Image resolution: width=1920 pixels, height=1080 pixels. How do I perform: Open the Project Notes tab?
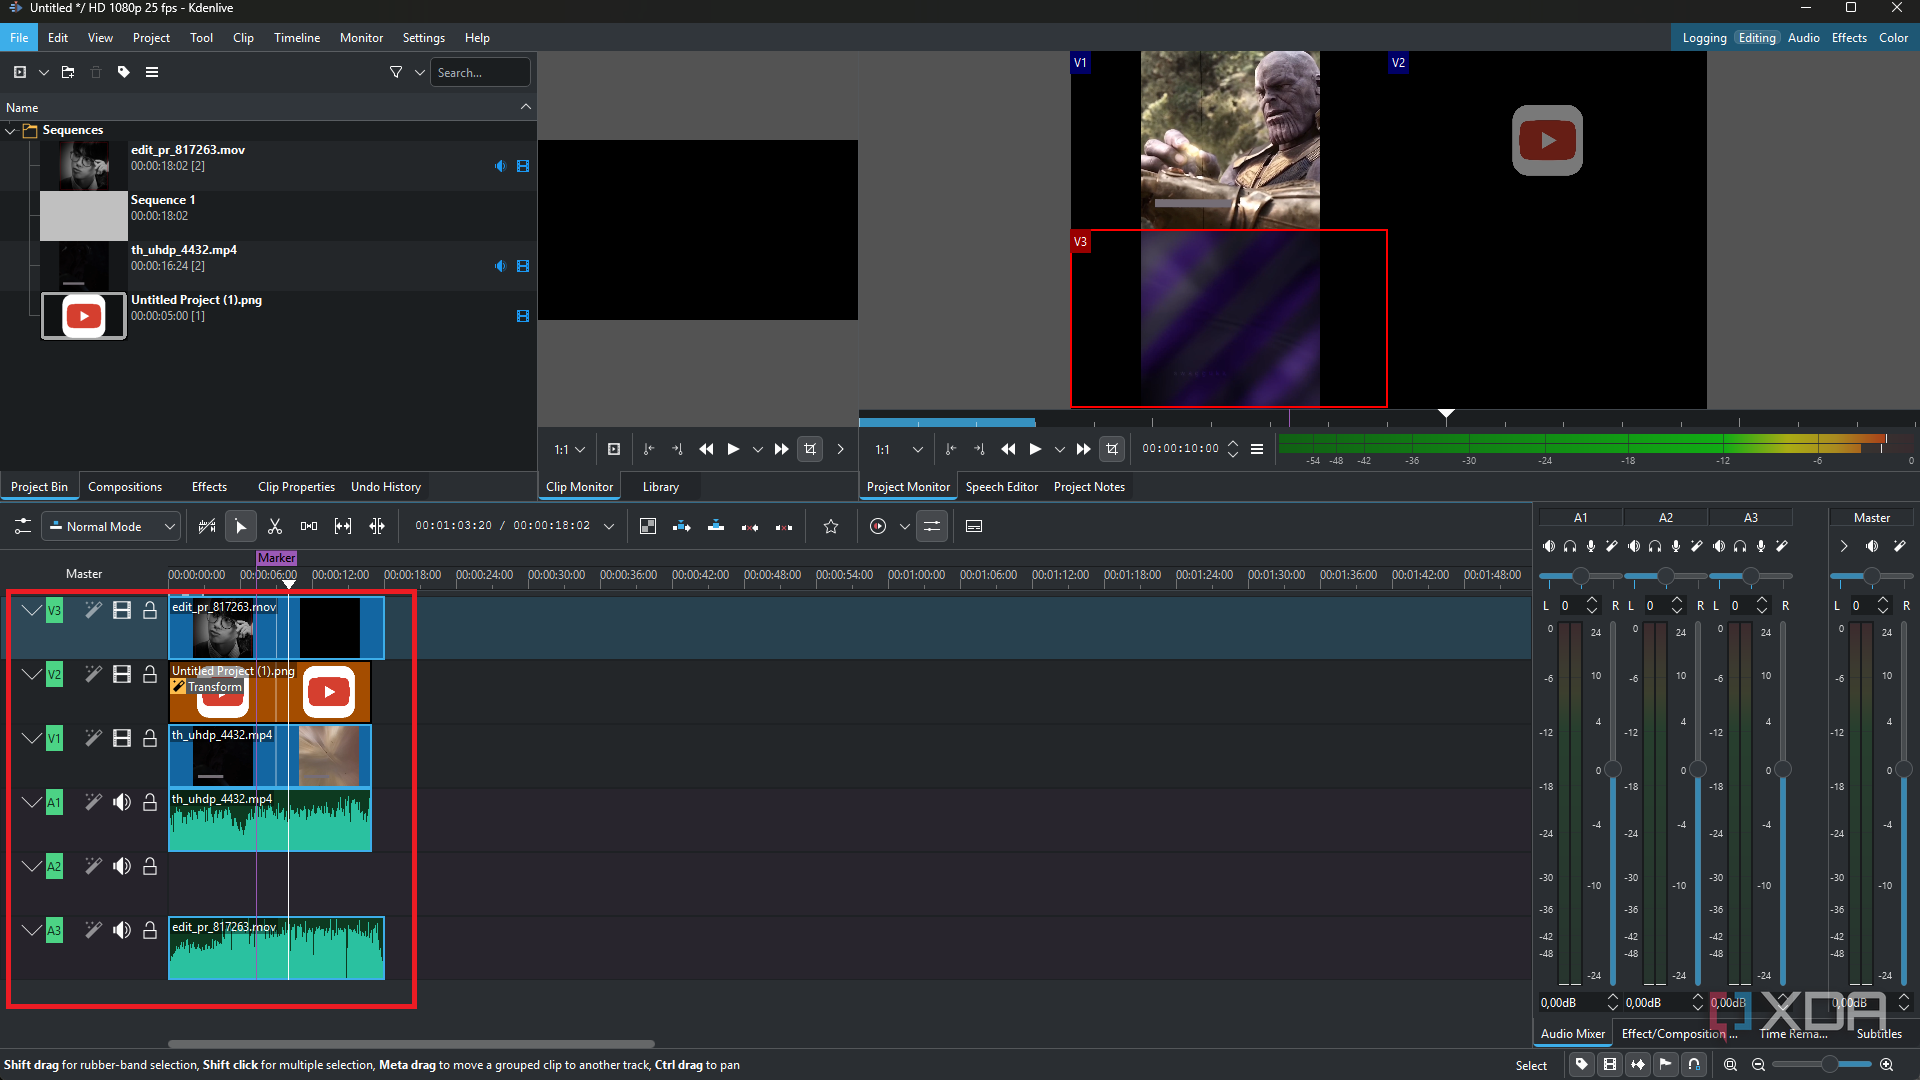pyautogui.click(x=1089, y=487)
